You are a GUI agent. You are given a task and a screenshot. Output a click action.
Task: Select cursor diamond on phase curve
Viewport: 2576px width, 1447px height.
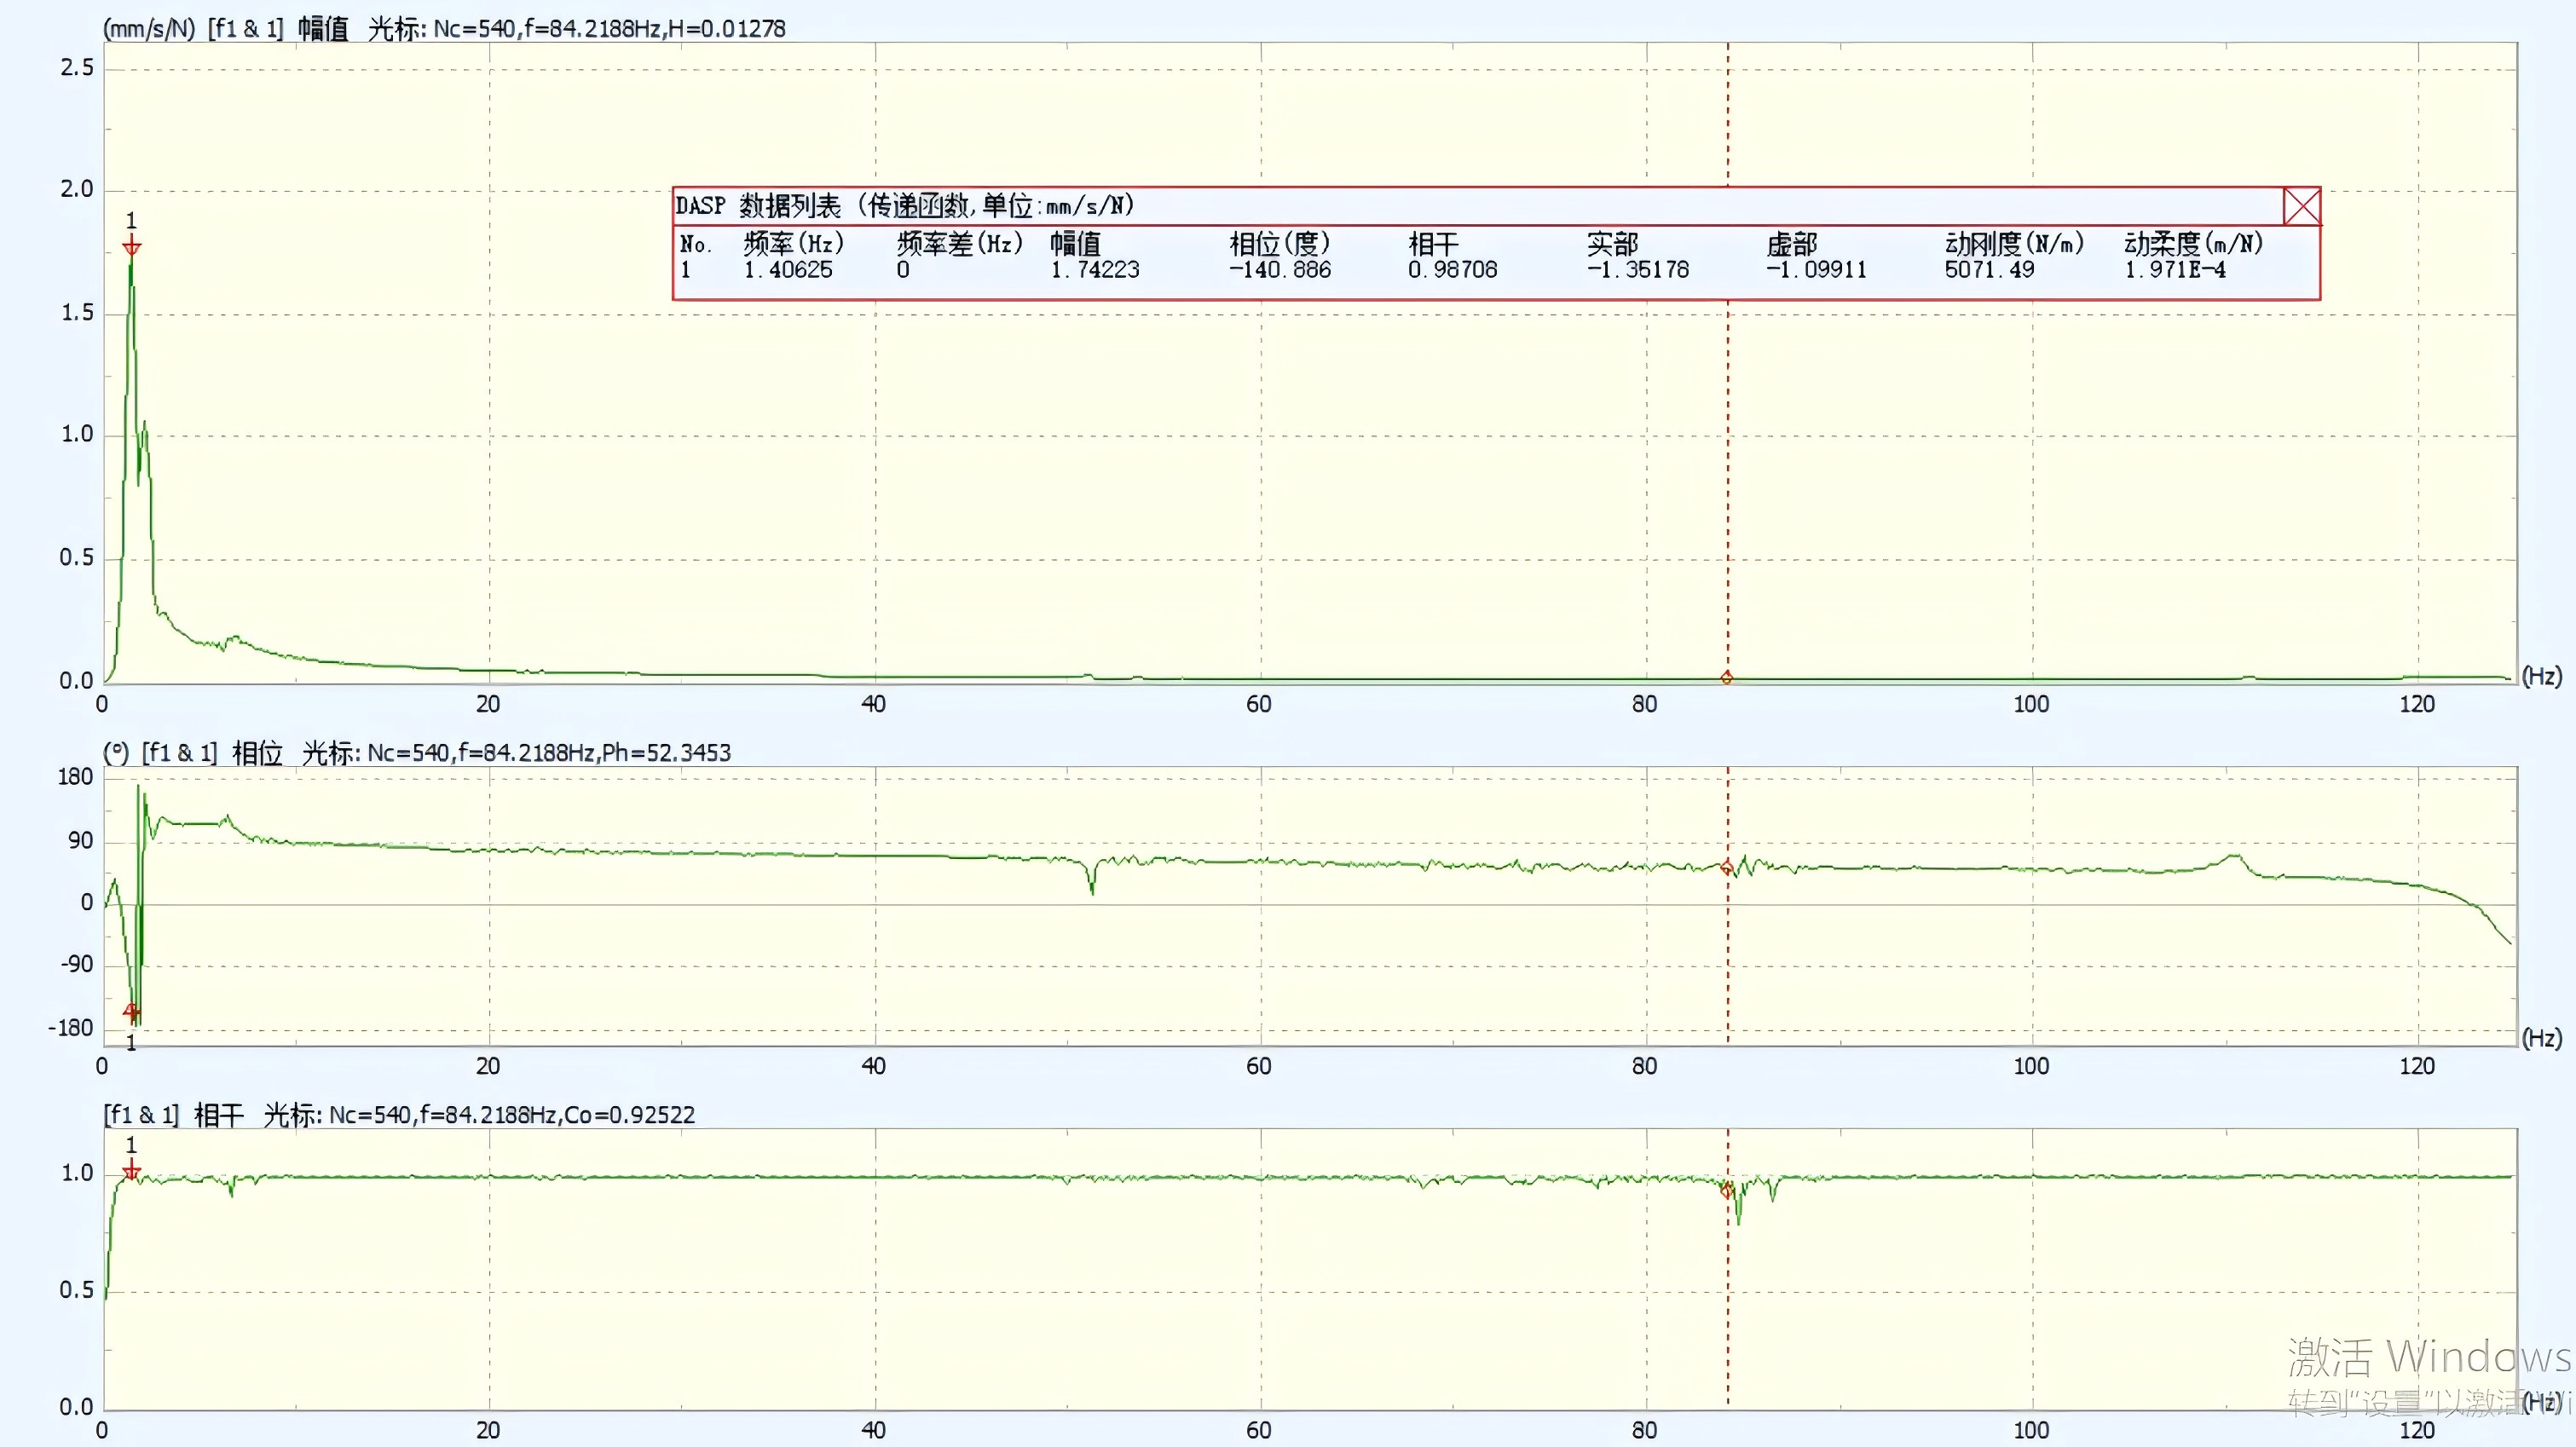tap(1727, 867)
